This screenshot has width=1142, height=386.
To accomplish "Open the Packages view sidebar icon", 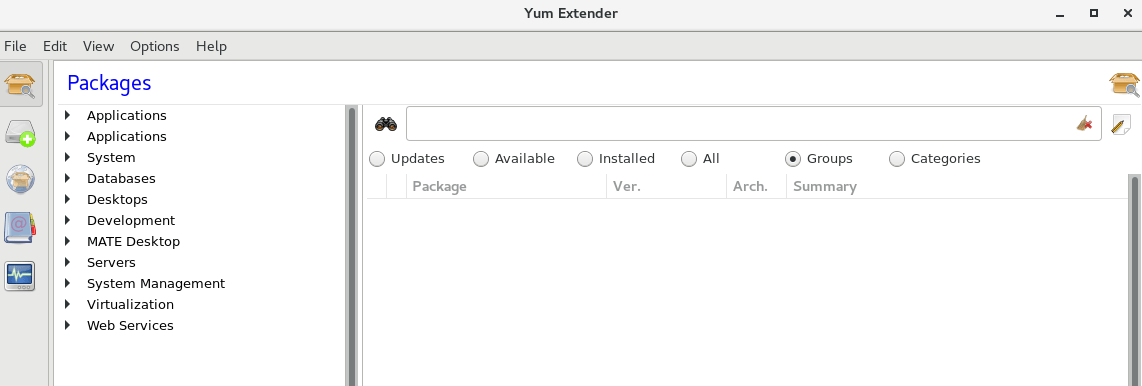I will coord(21,84).
